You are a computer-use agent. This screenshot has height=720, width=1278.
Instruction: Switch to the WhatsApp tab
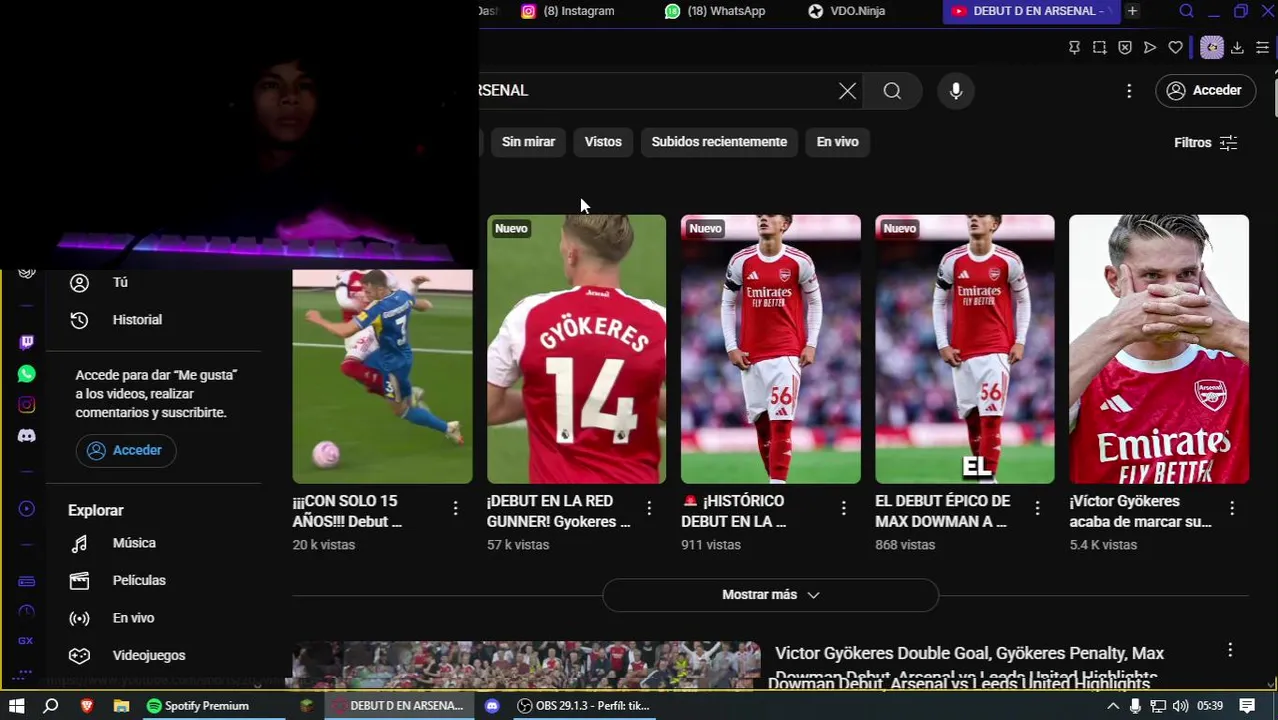[x=715, y=11]
